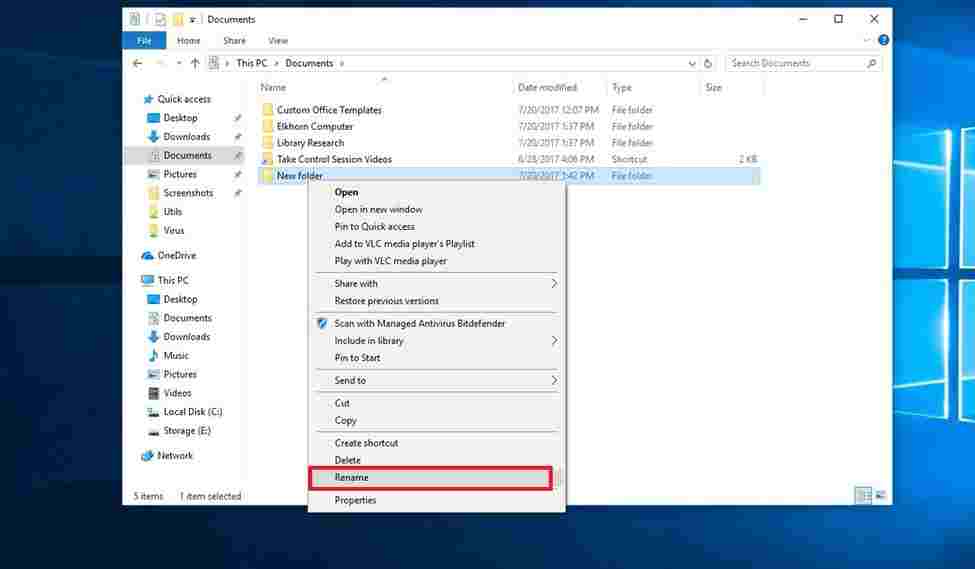Click the Search Documents field
975x569 pixels.
[804, 63]
